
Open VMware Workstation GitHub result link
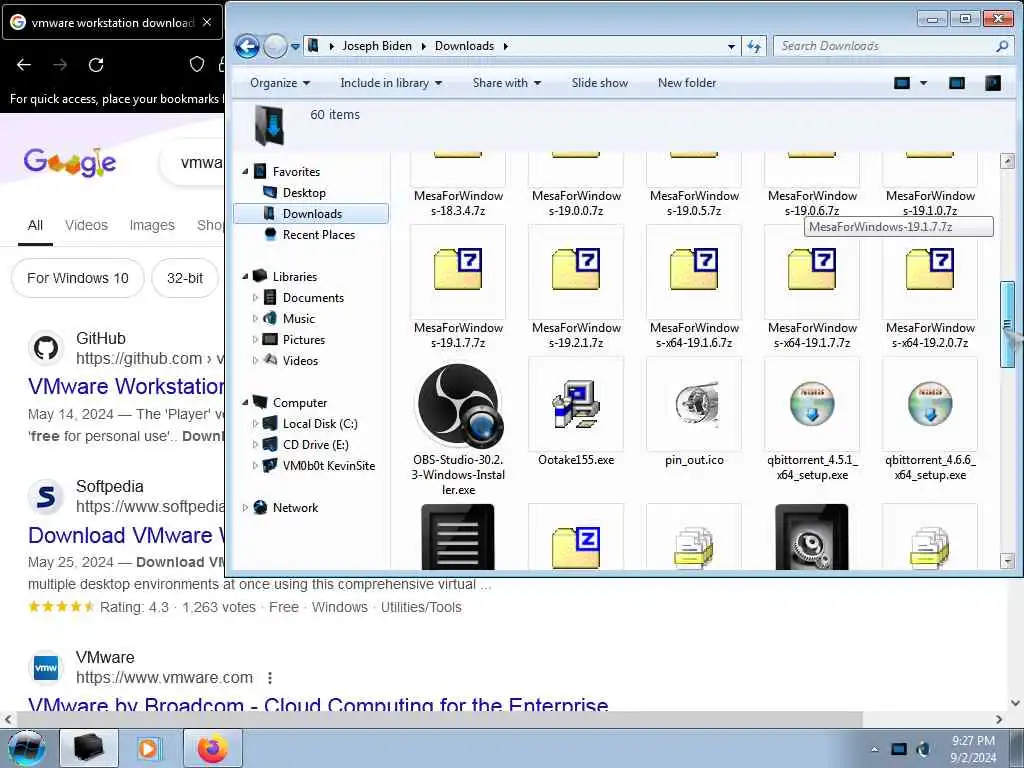point(126,386)
